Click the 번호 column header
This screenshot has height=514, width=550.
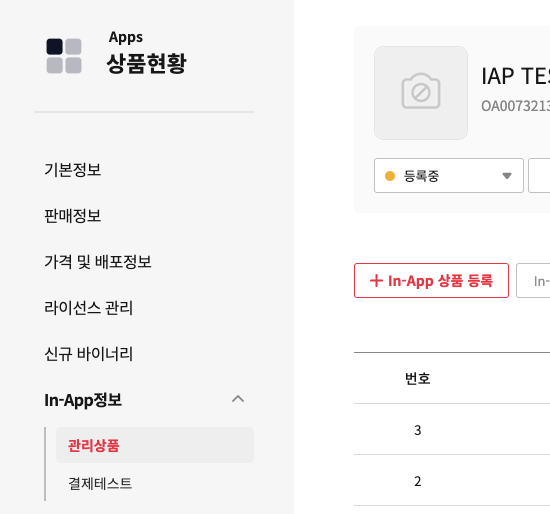pyautogui.click(x=417, y=378)
